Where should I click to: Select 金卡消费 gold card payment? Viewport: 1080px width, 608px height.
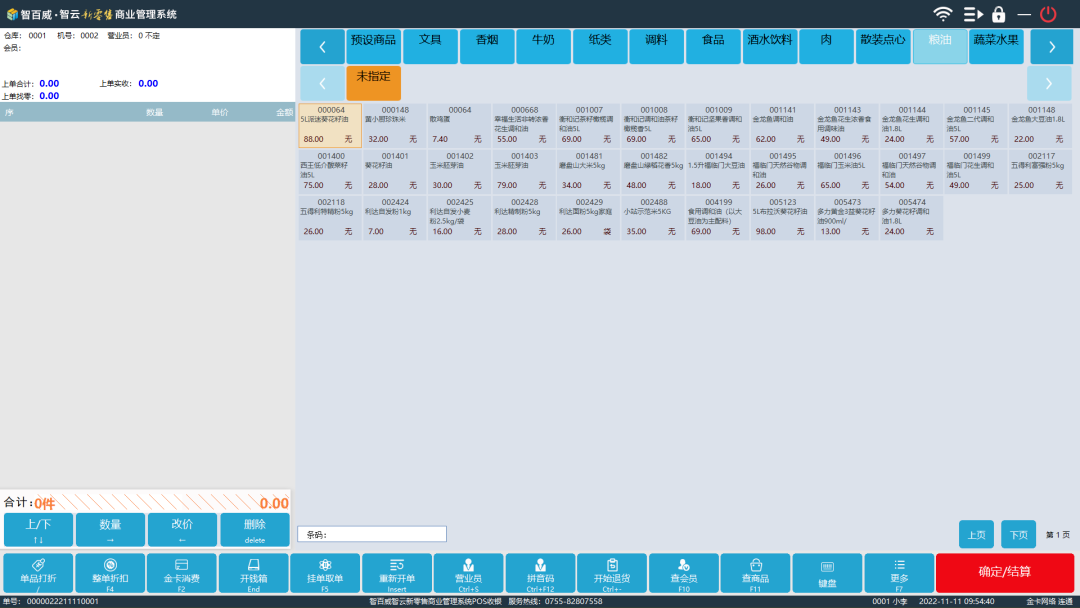click(182, 566)
